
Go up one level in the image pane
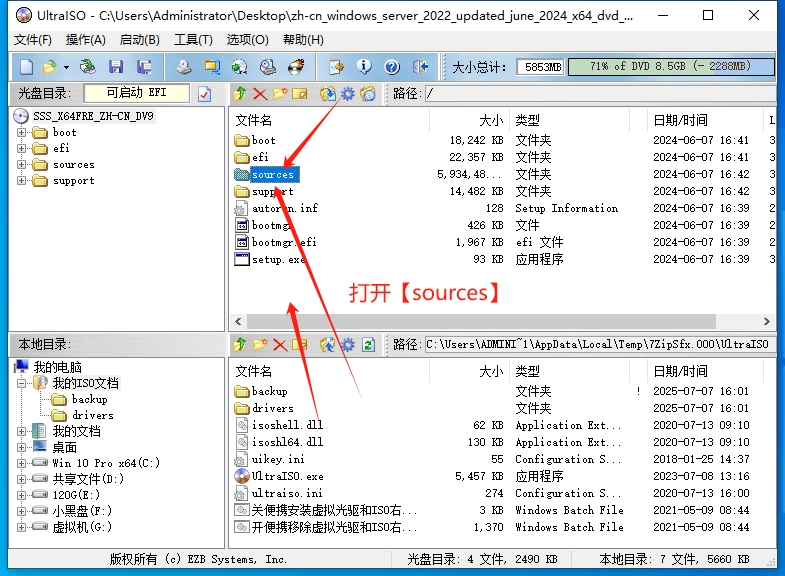pyautogui.click(x=240, y=94)
